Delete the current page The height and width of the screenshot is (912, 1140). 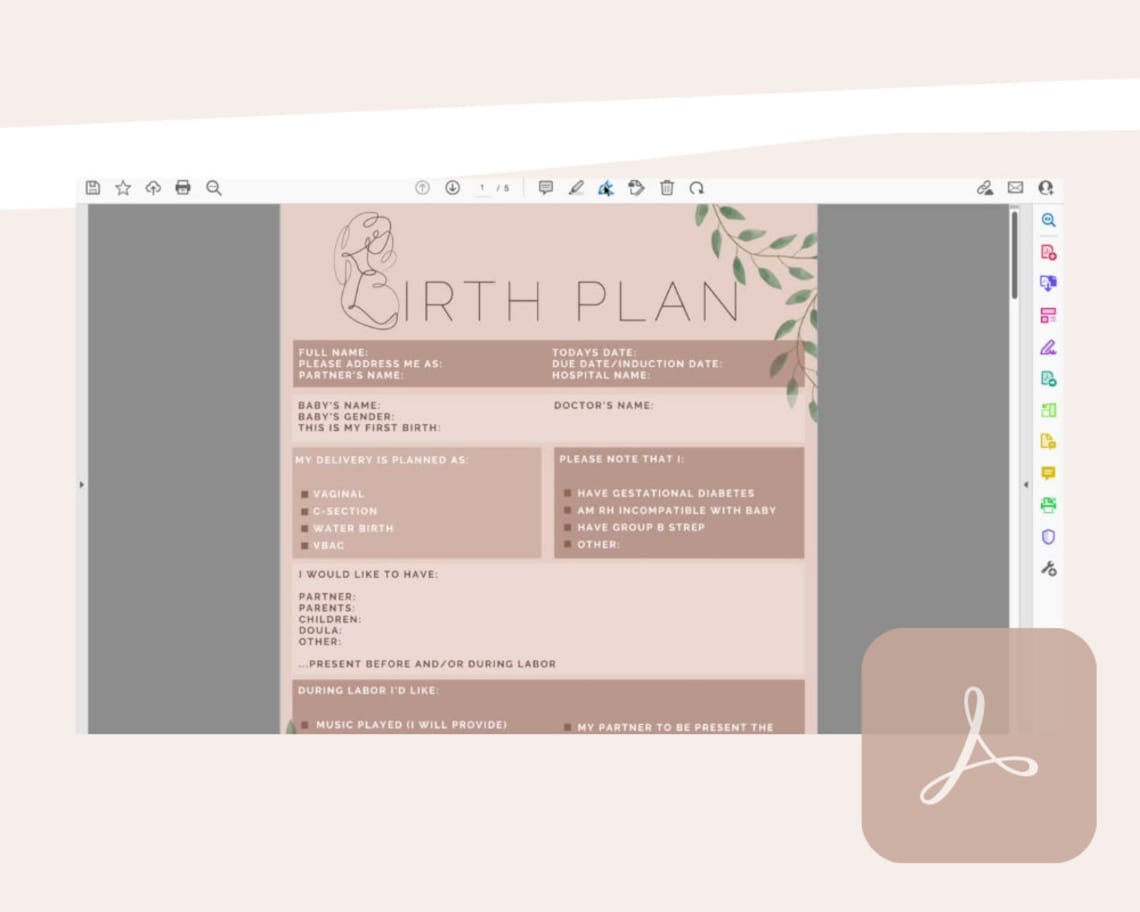point(666,188)
